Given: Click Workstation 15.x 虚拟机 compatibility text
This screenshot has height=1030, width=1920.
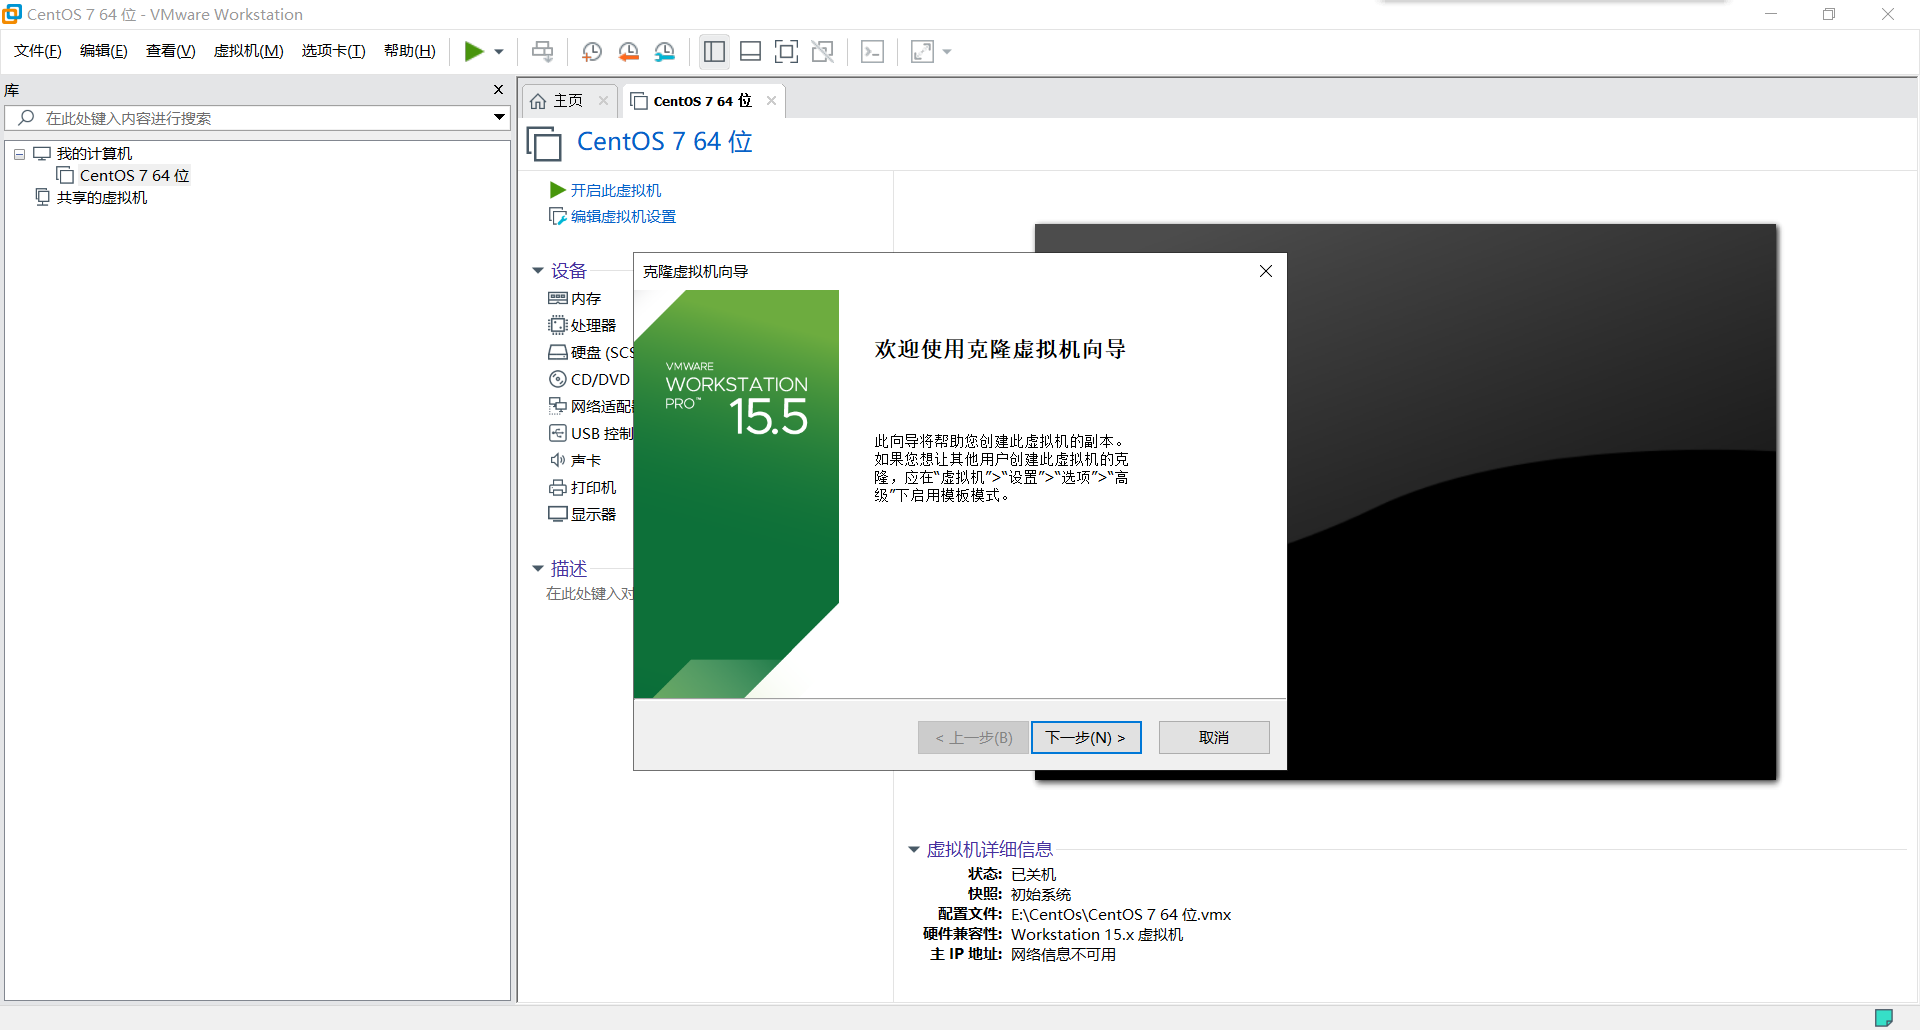Looking at the screenshot, I should point(1097,935).
